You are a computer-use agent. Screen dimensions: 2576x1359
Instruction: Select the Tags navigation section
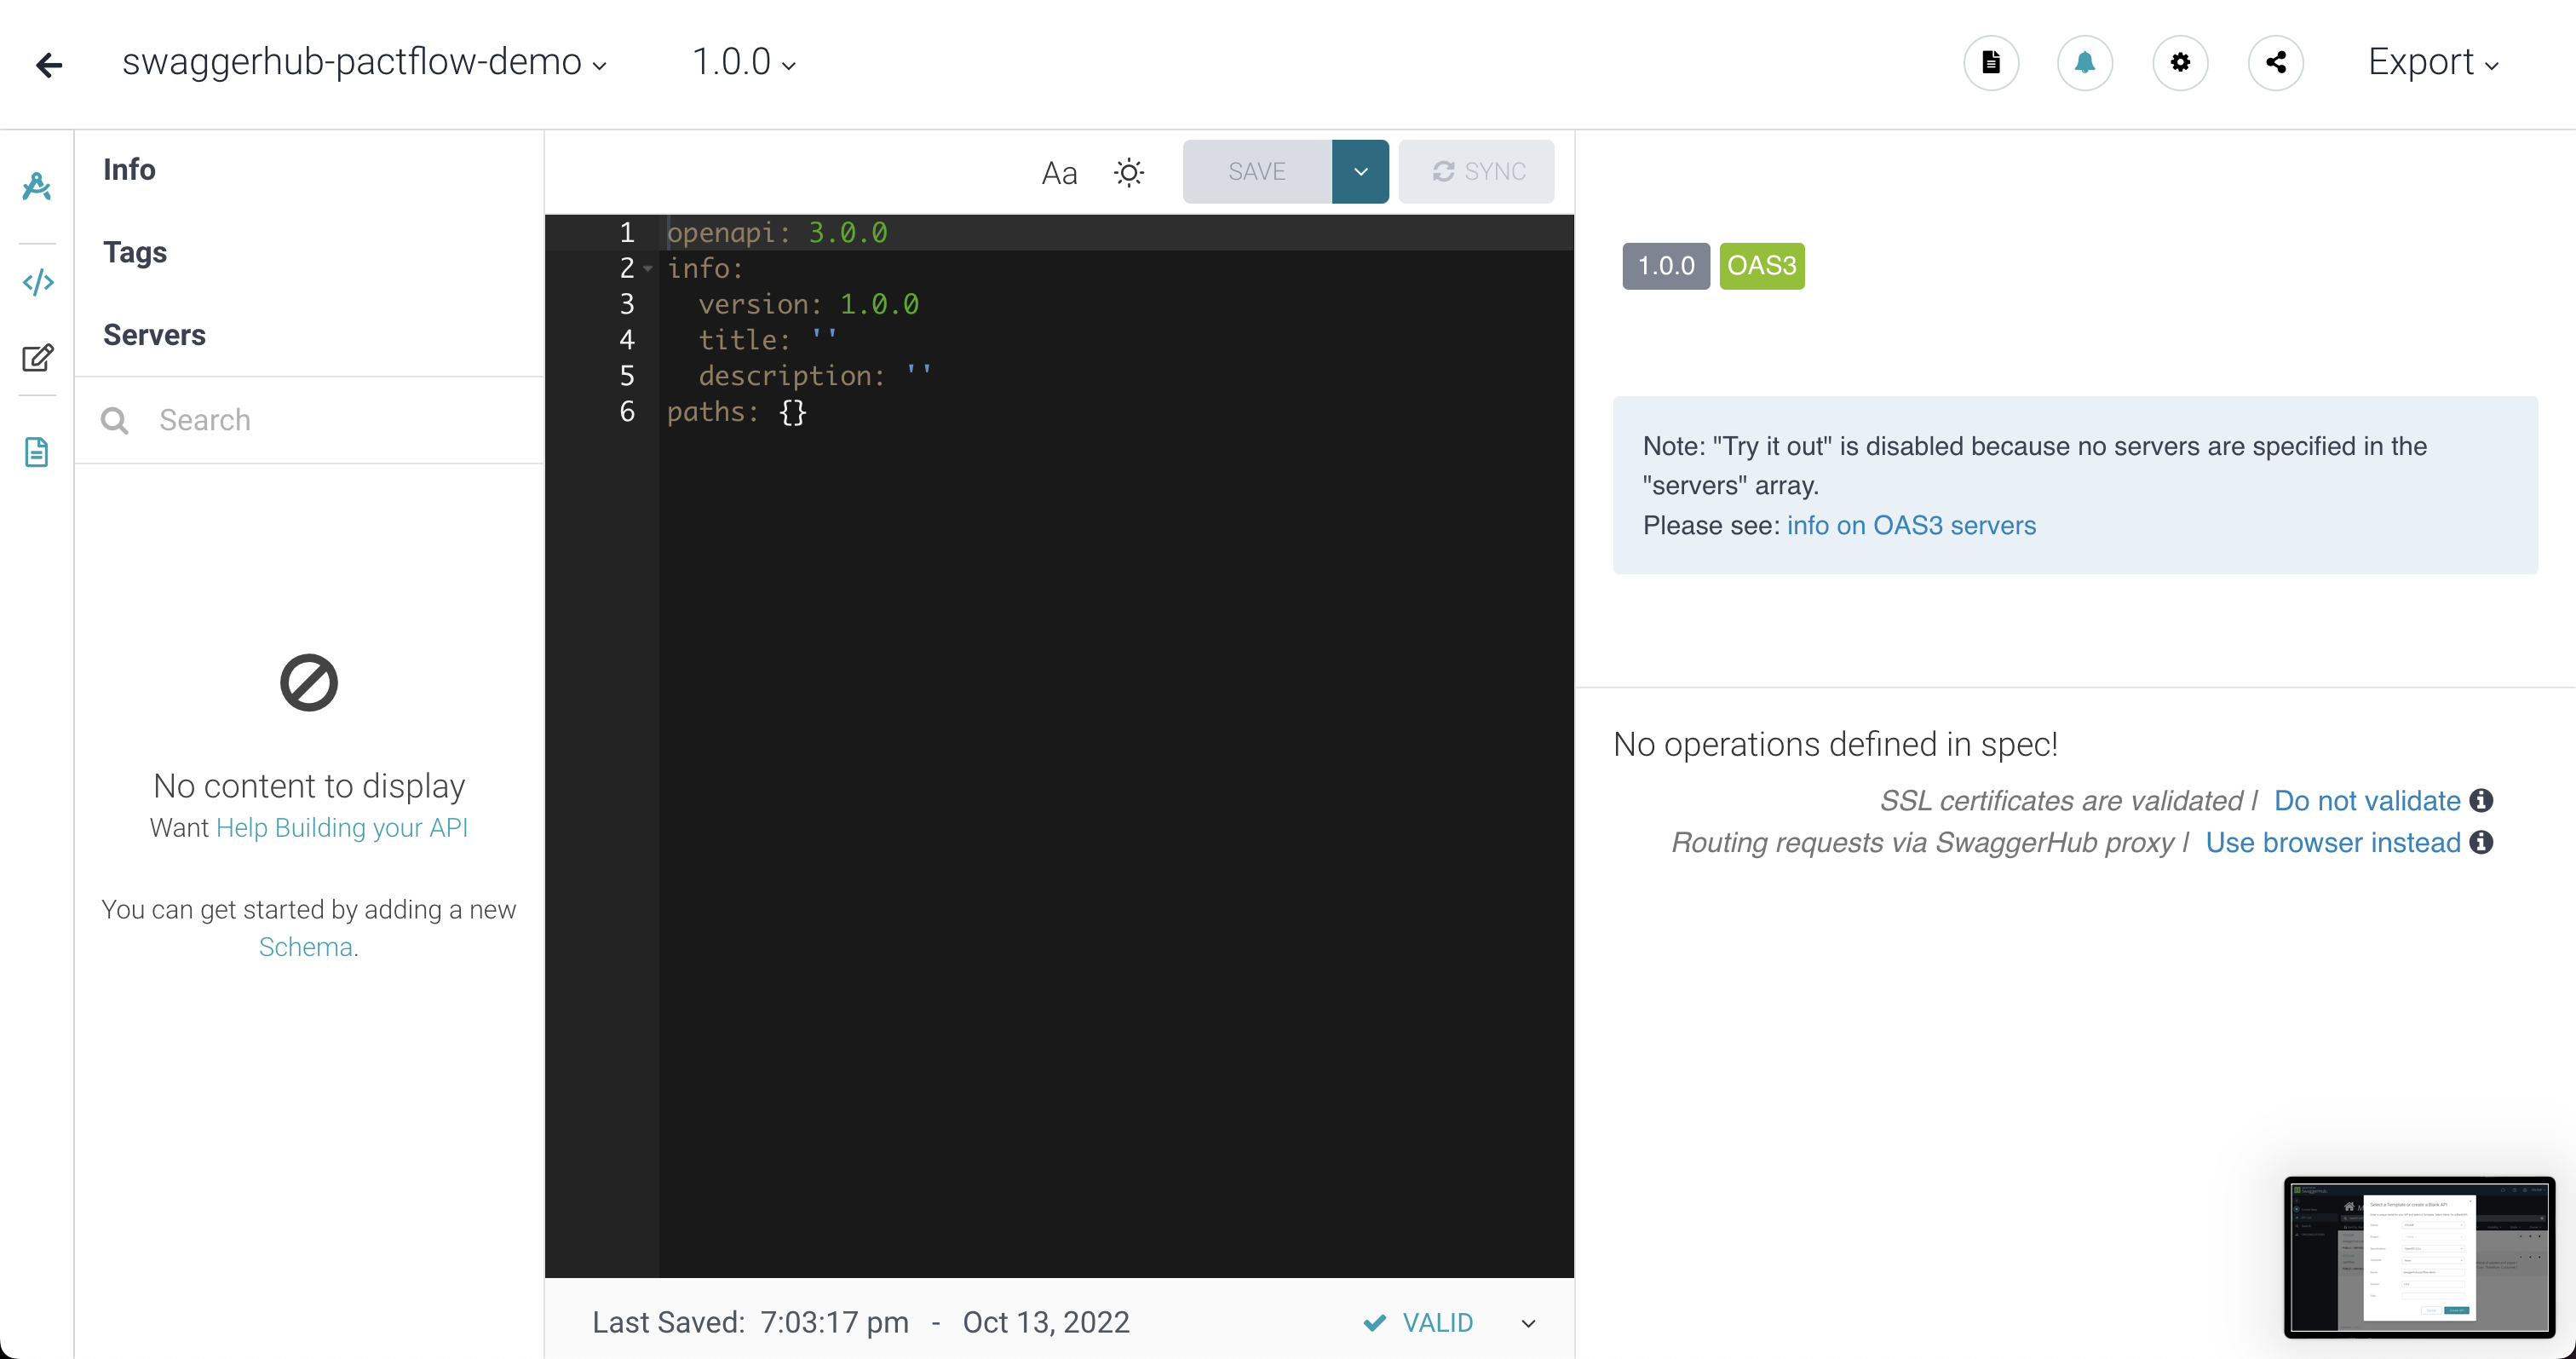[135, 250]
